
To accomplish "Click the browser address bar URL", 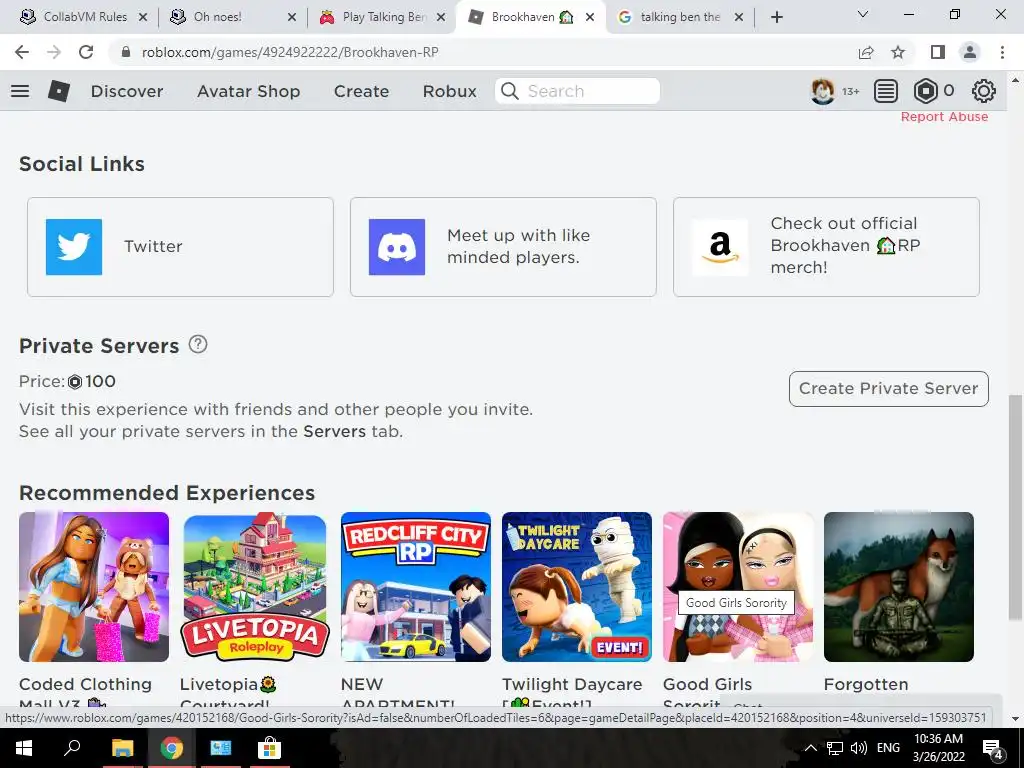I will pos(290,52).
